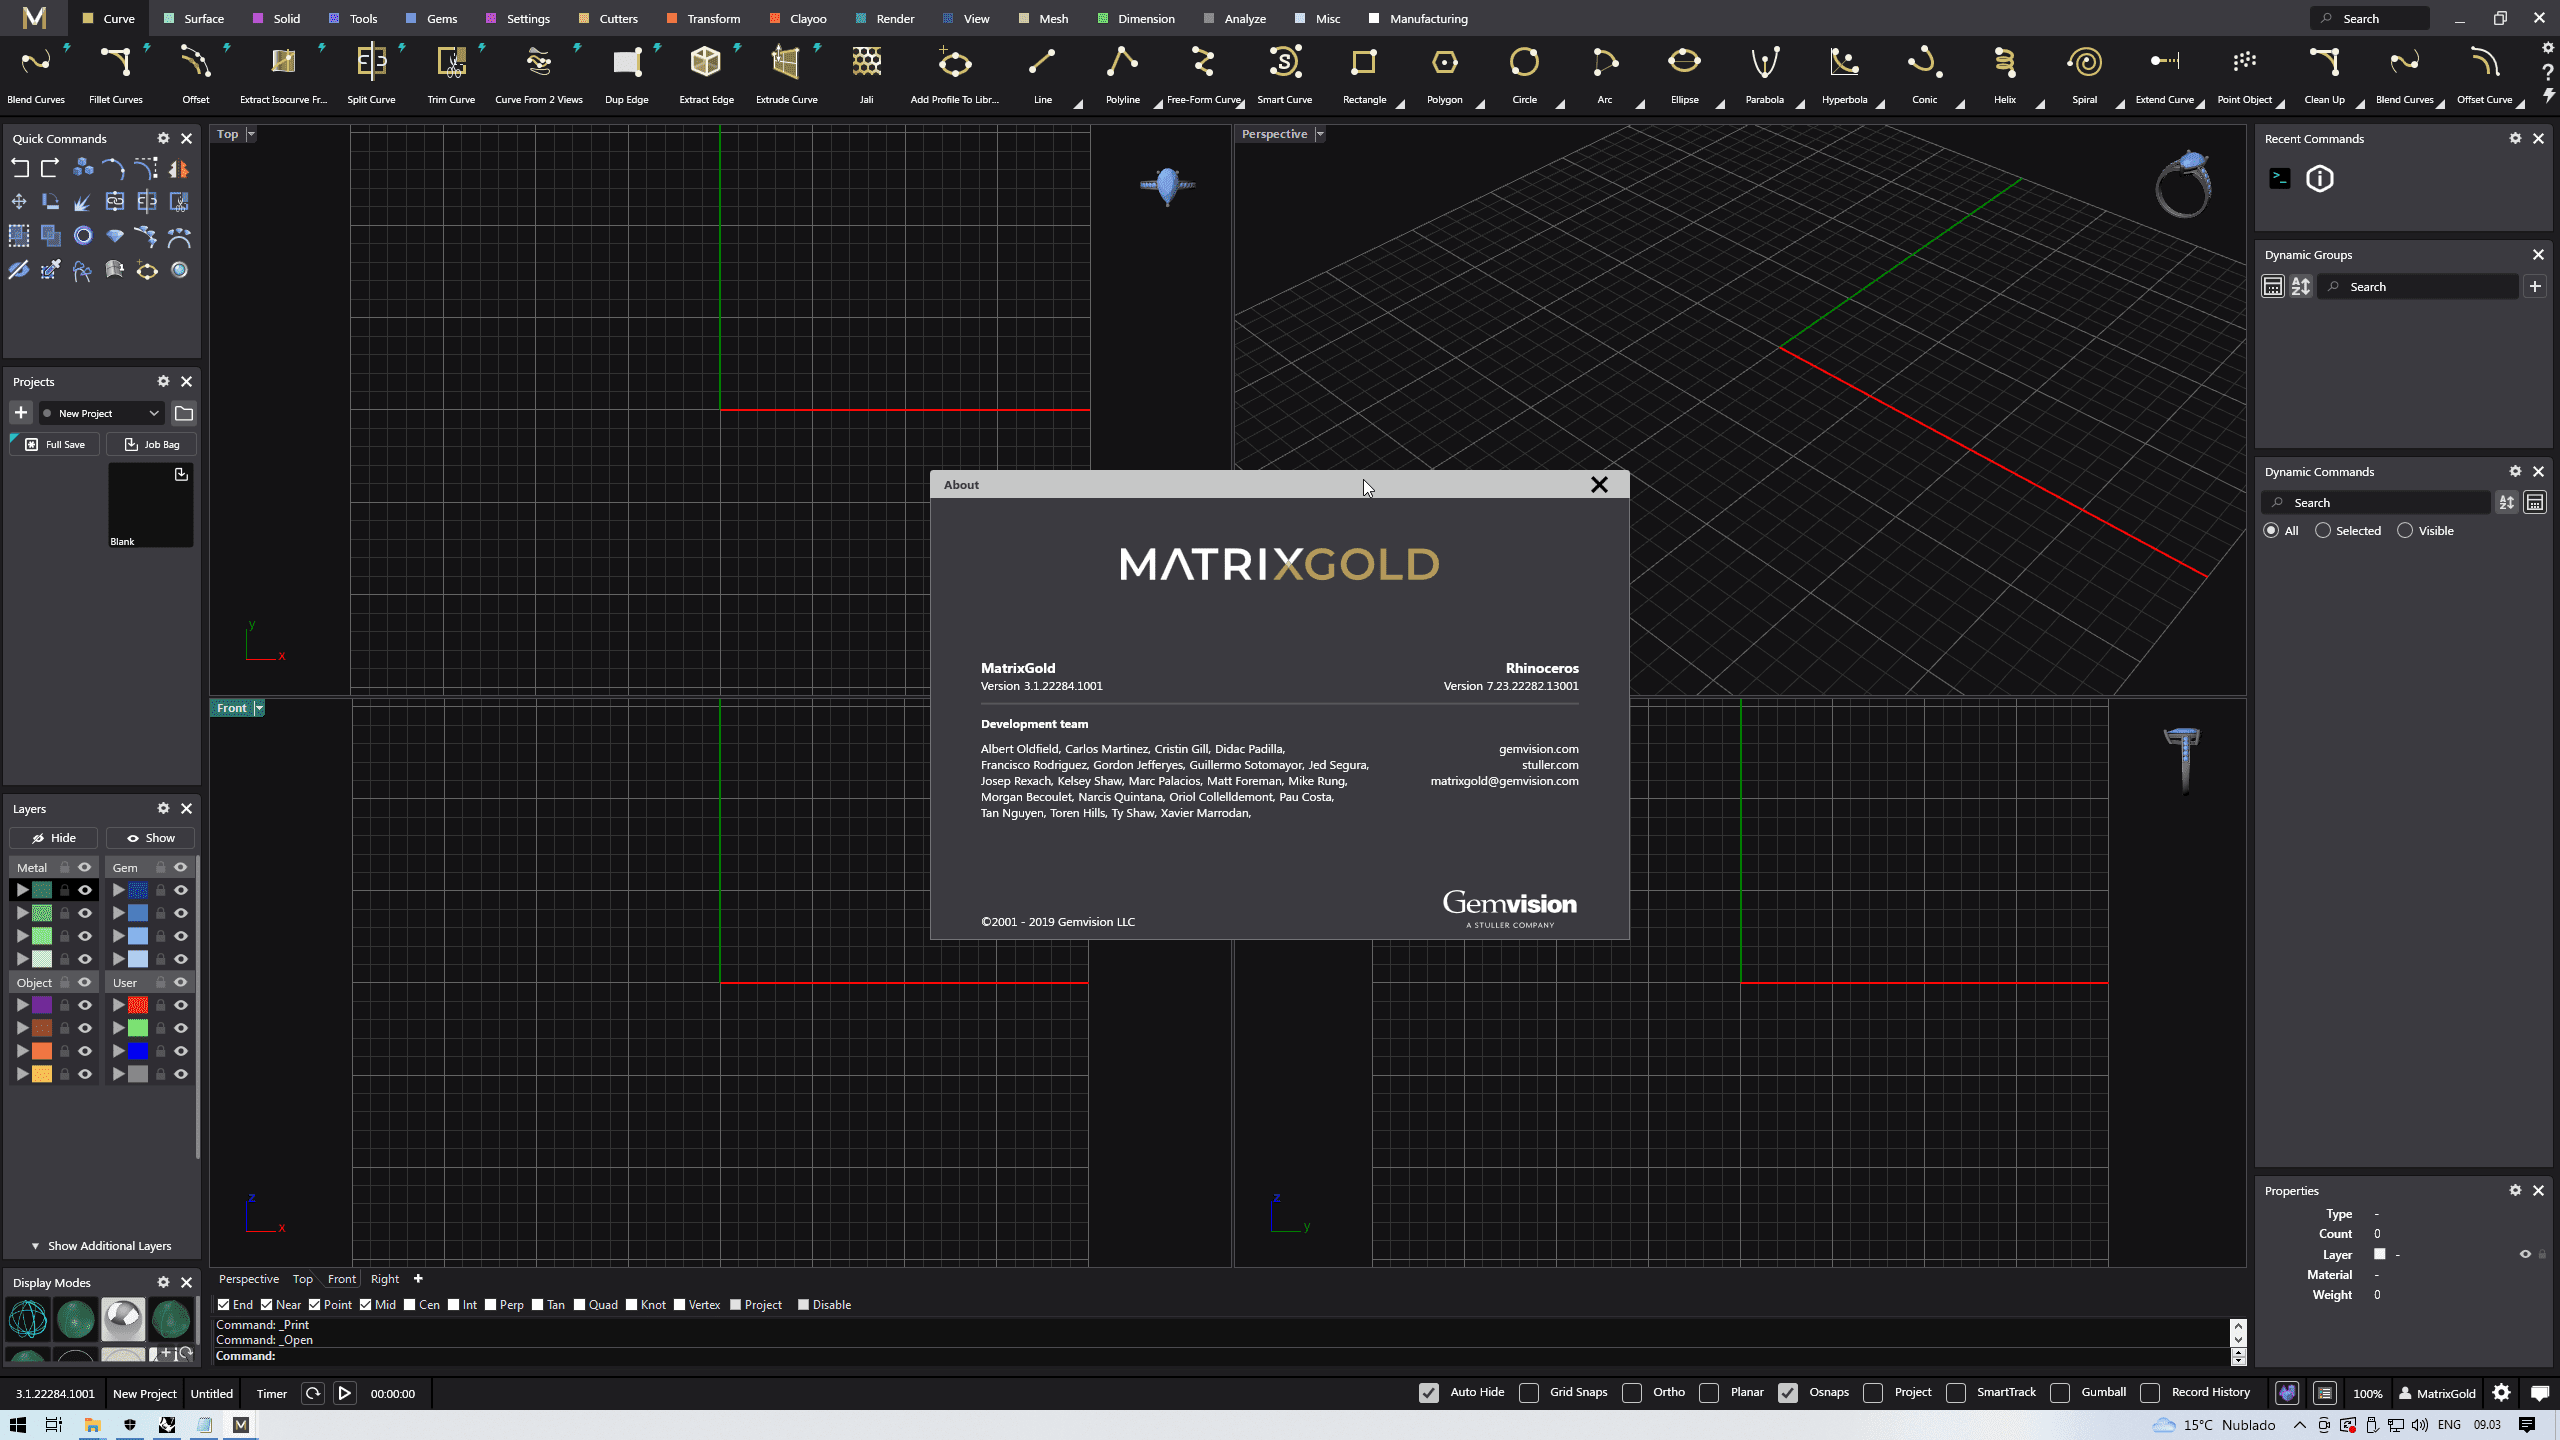Activate the Smart Curve tool
Screen dimensions: 2560x1440
[1284, 64]
